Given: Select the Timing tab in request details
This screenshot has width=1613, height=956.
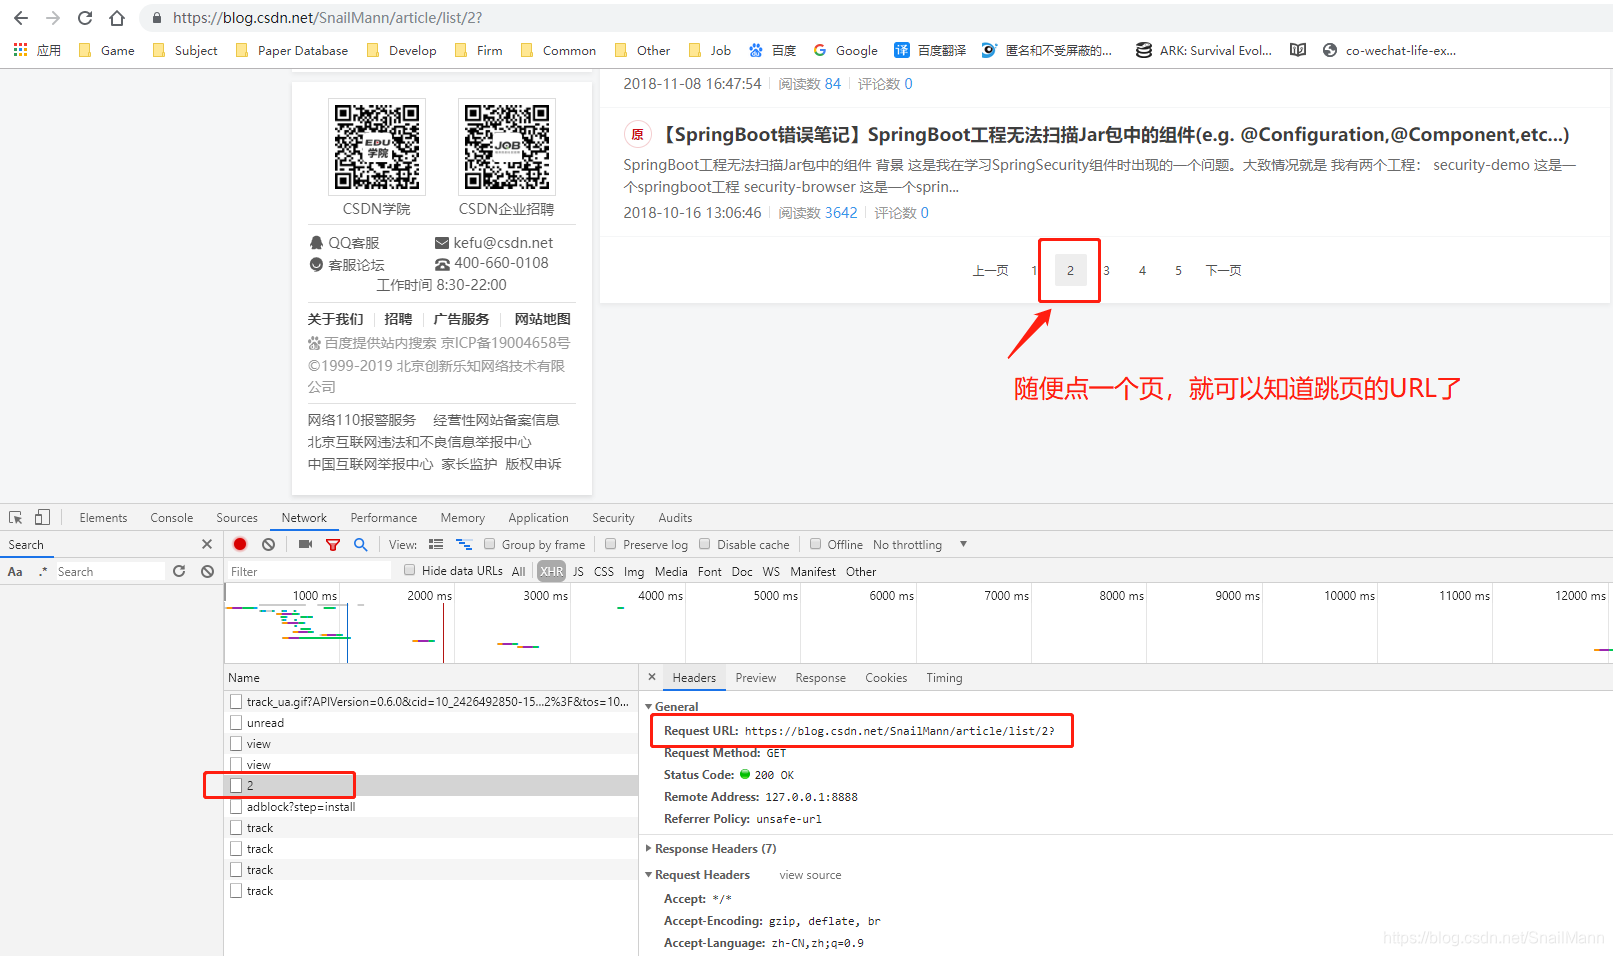Looking at the screenshot, I should point(944,677).
